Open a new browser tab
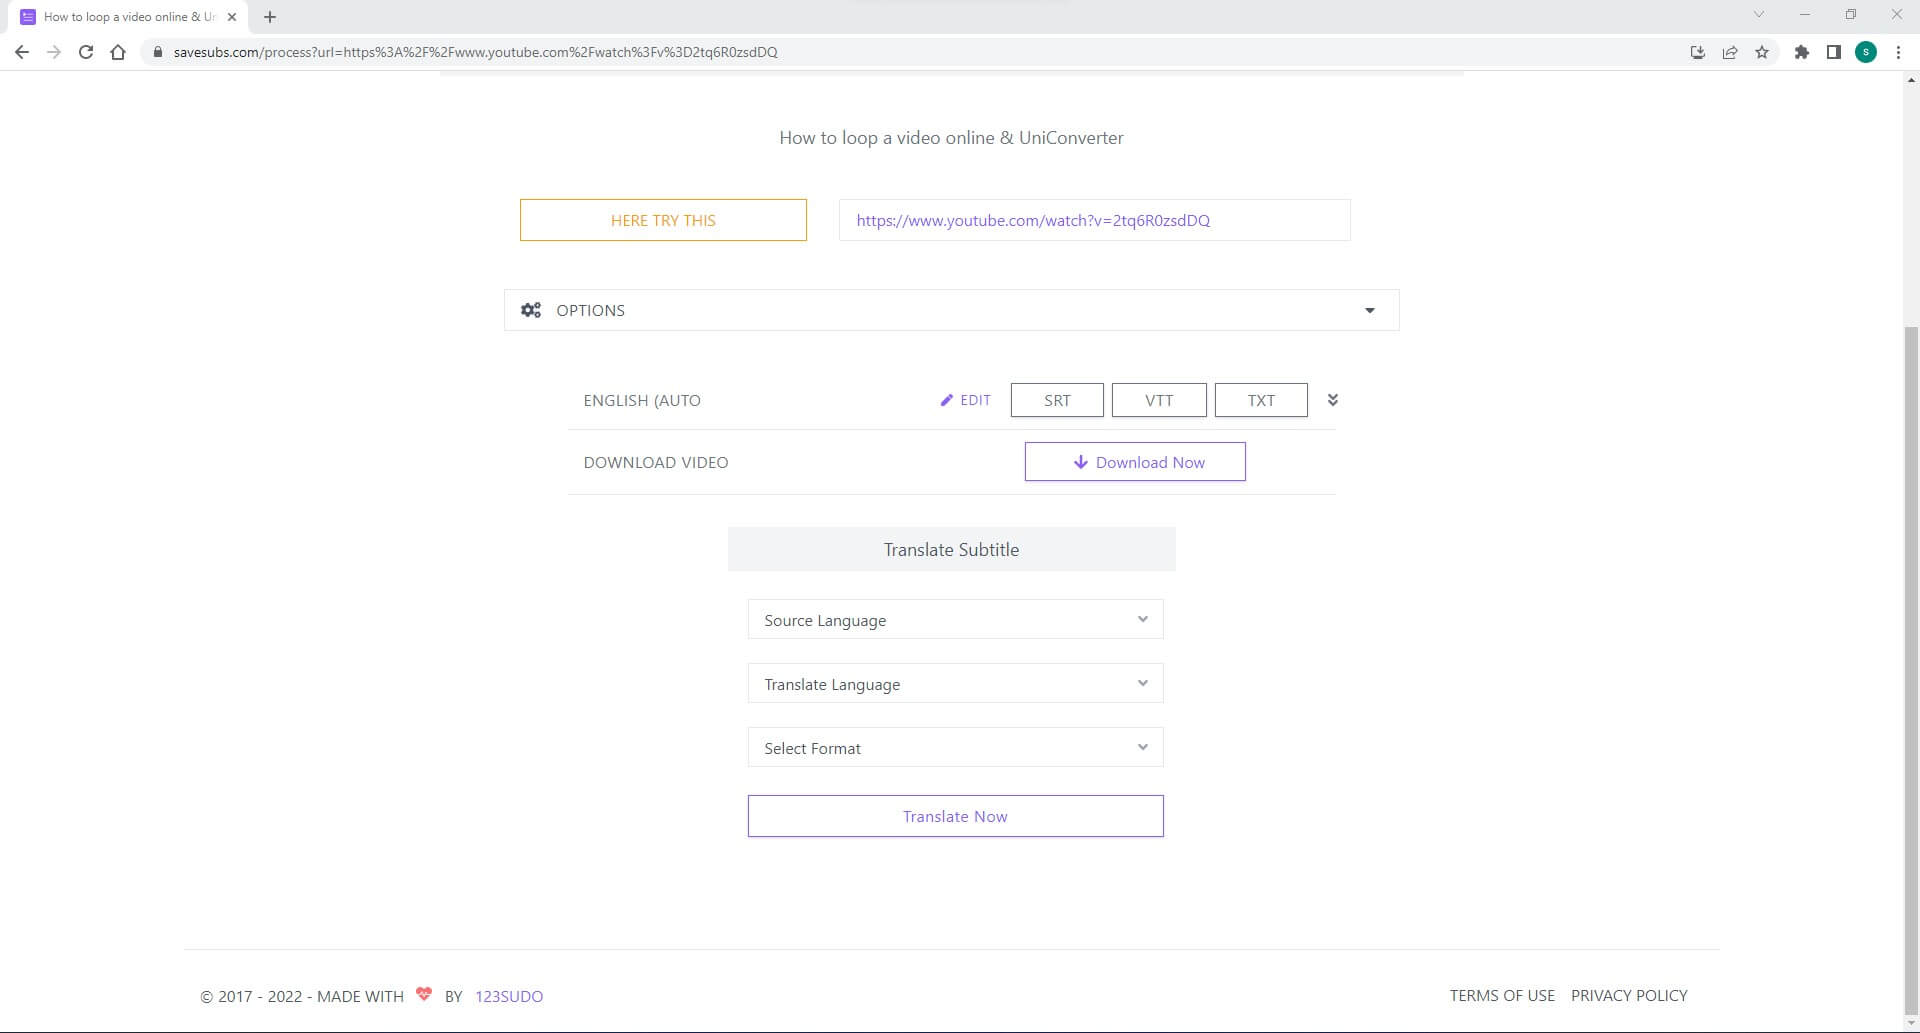Image resolution: width=1920 pixels, height=1033 pixels. 270,17
